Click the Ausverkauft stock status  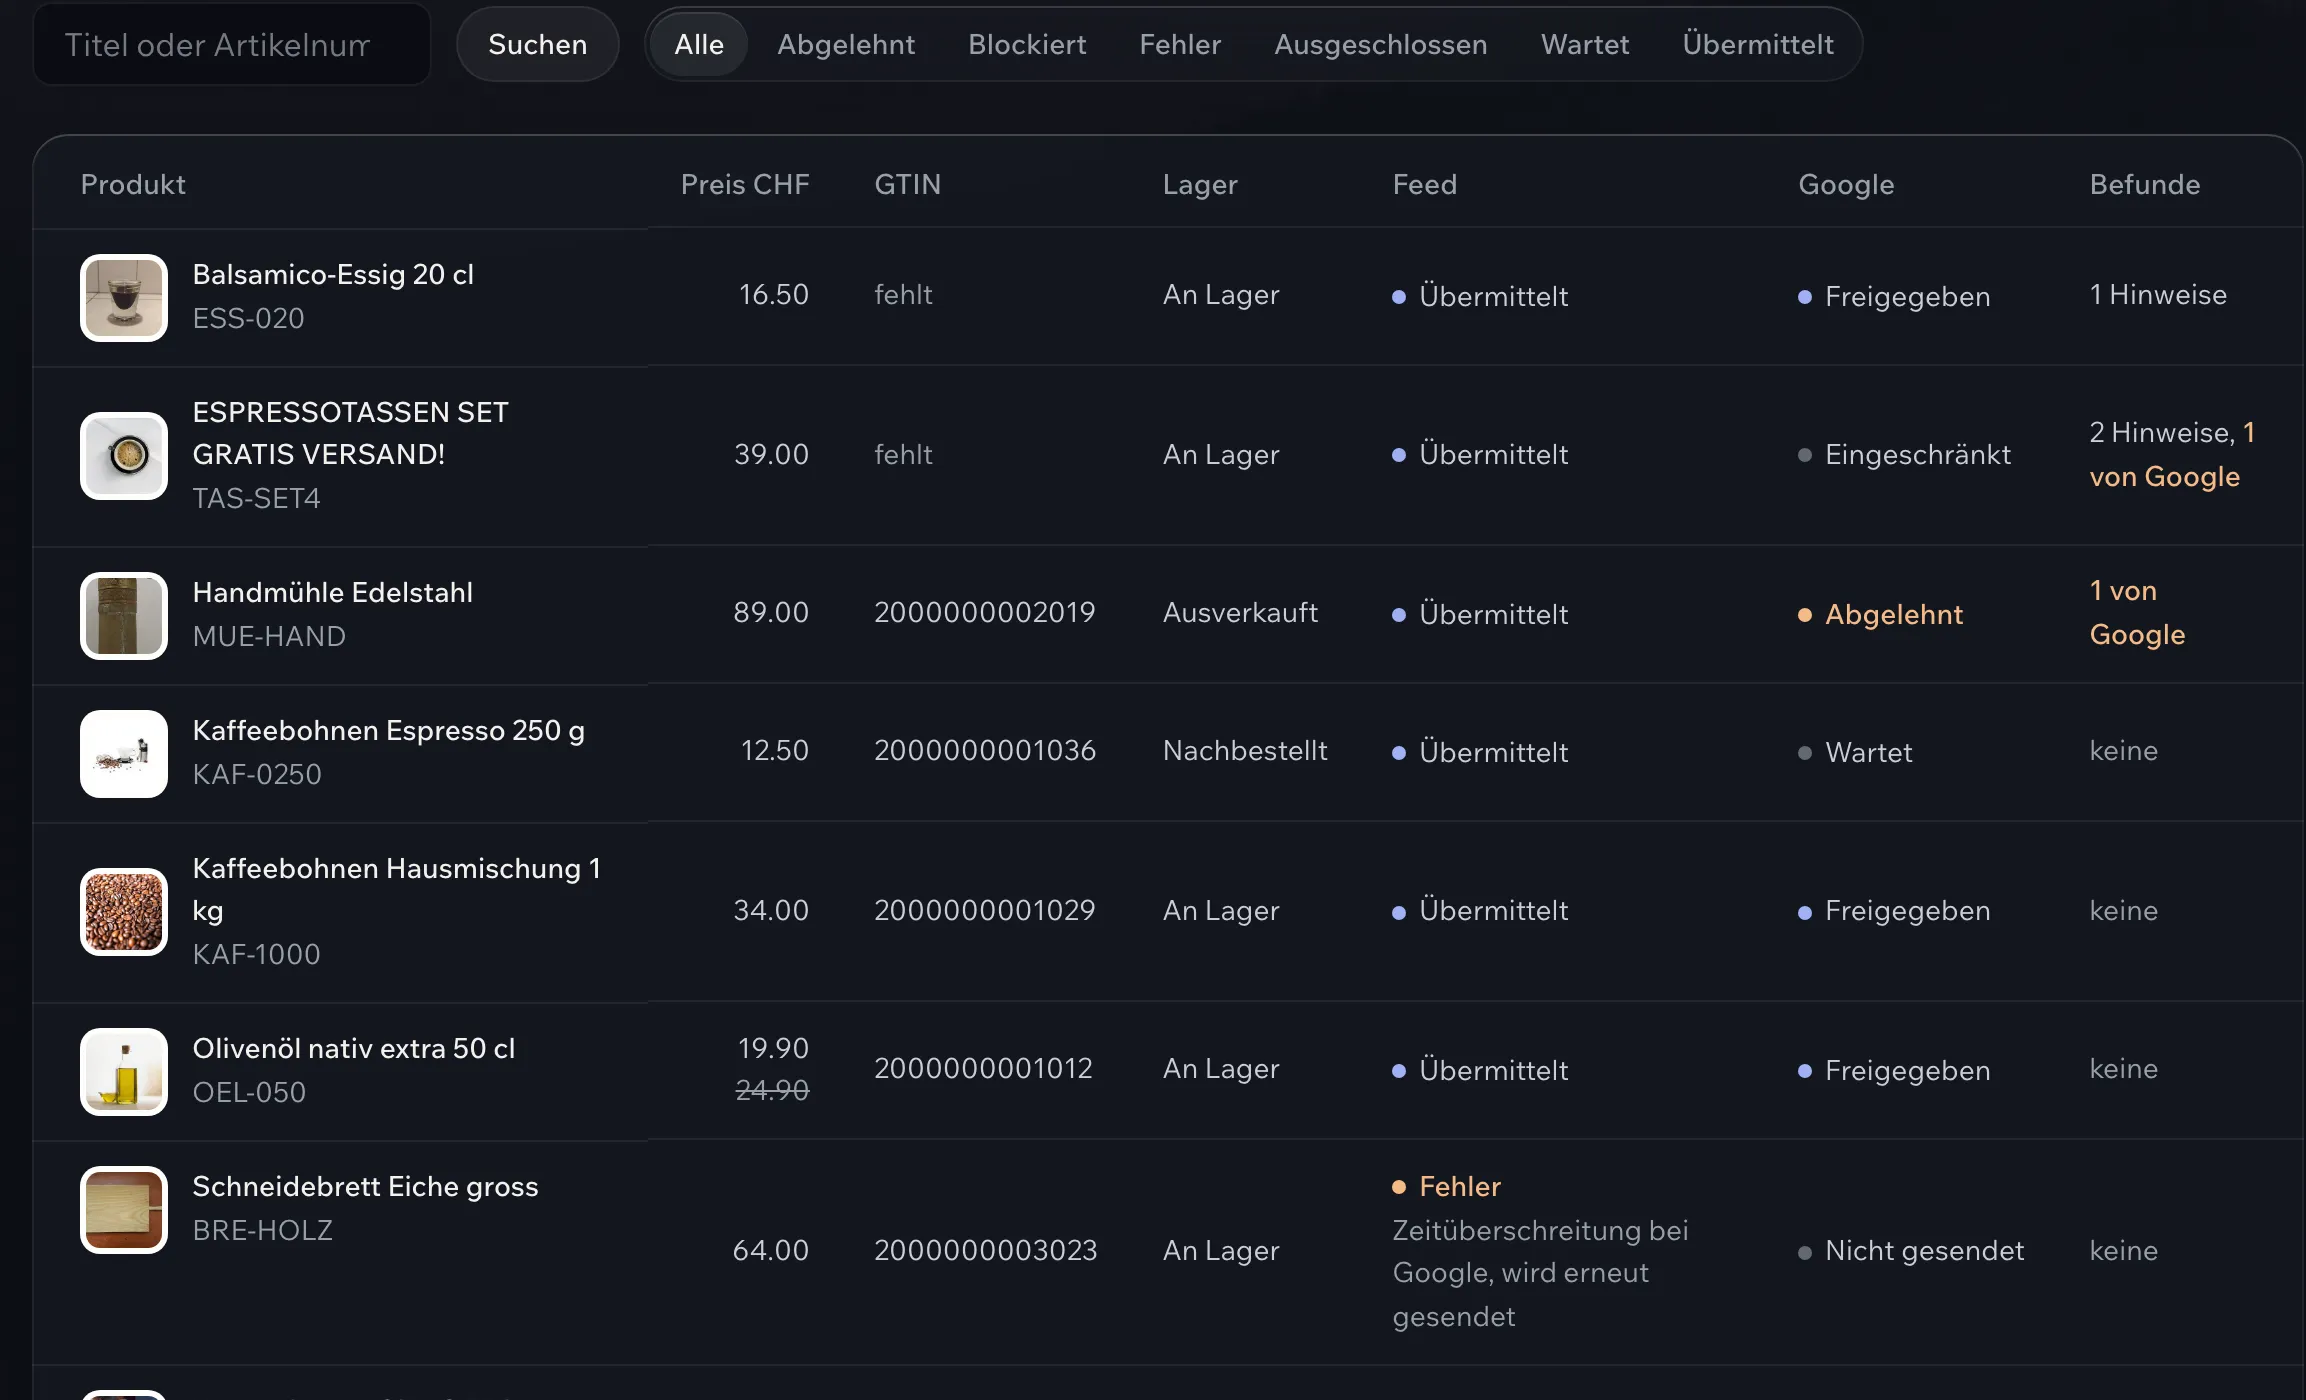(x=1240, y=612)
